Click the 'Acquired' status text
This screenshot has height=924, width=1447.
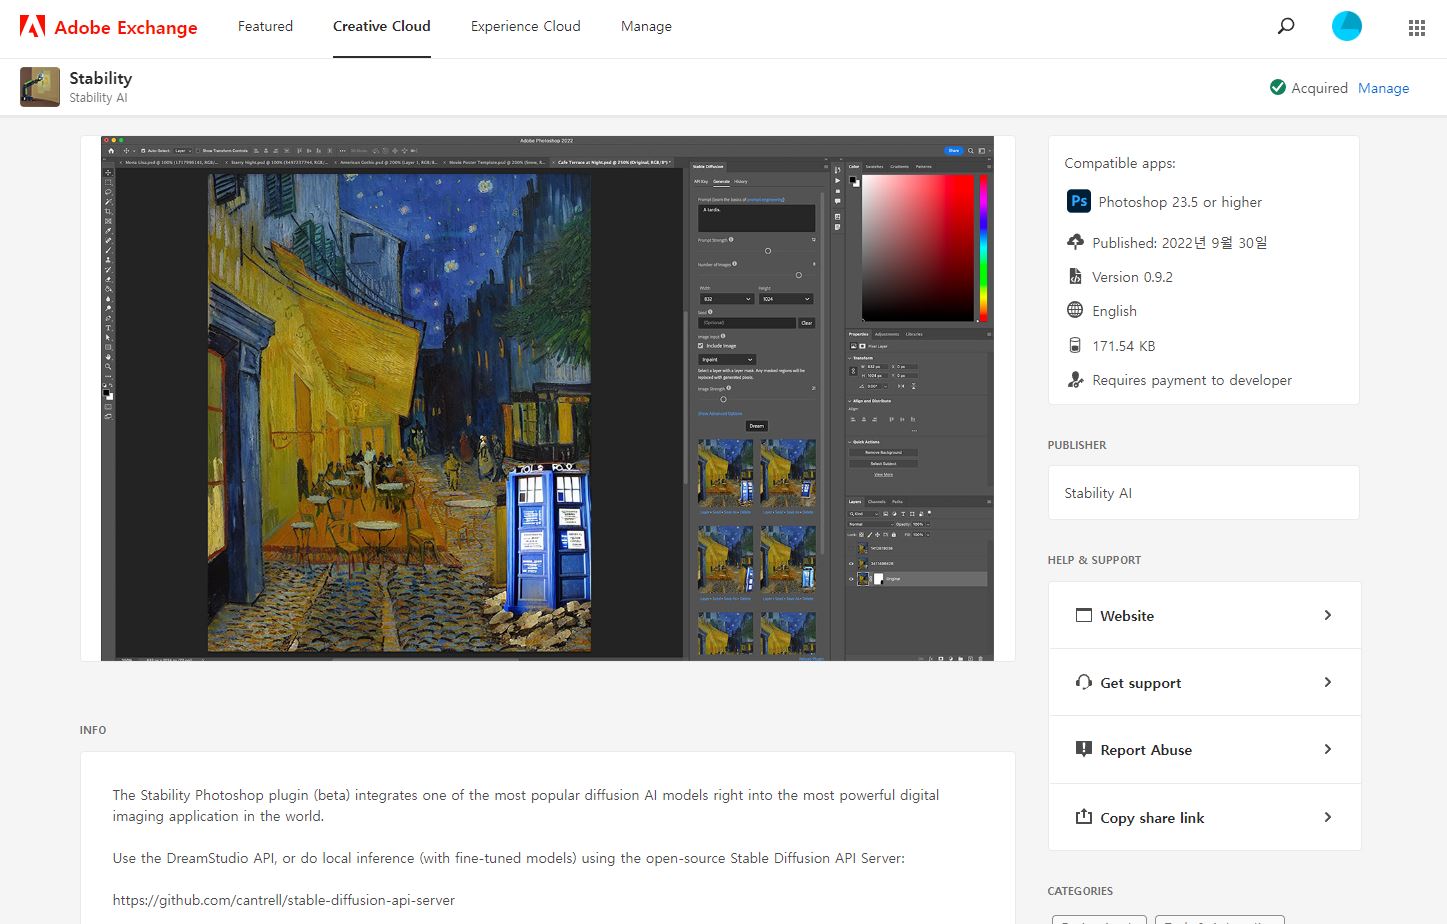point(1319,88)
